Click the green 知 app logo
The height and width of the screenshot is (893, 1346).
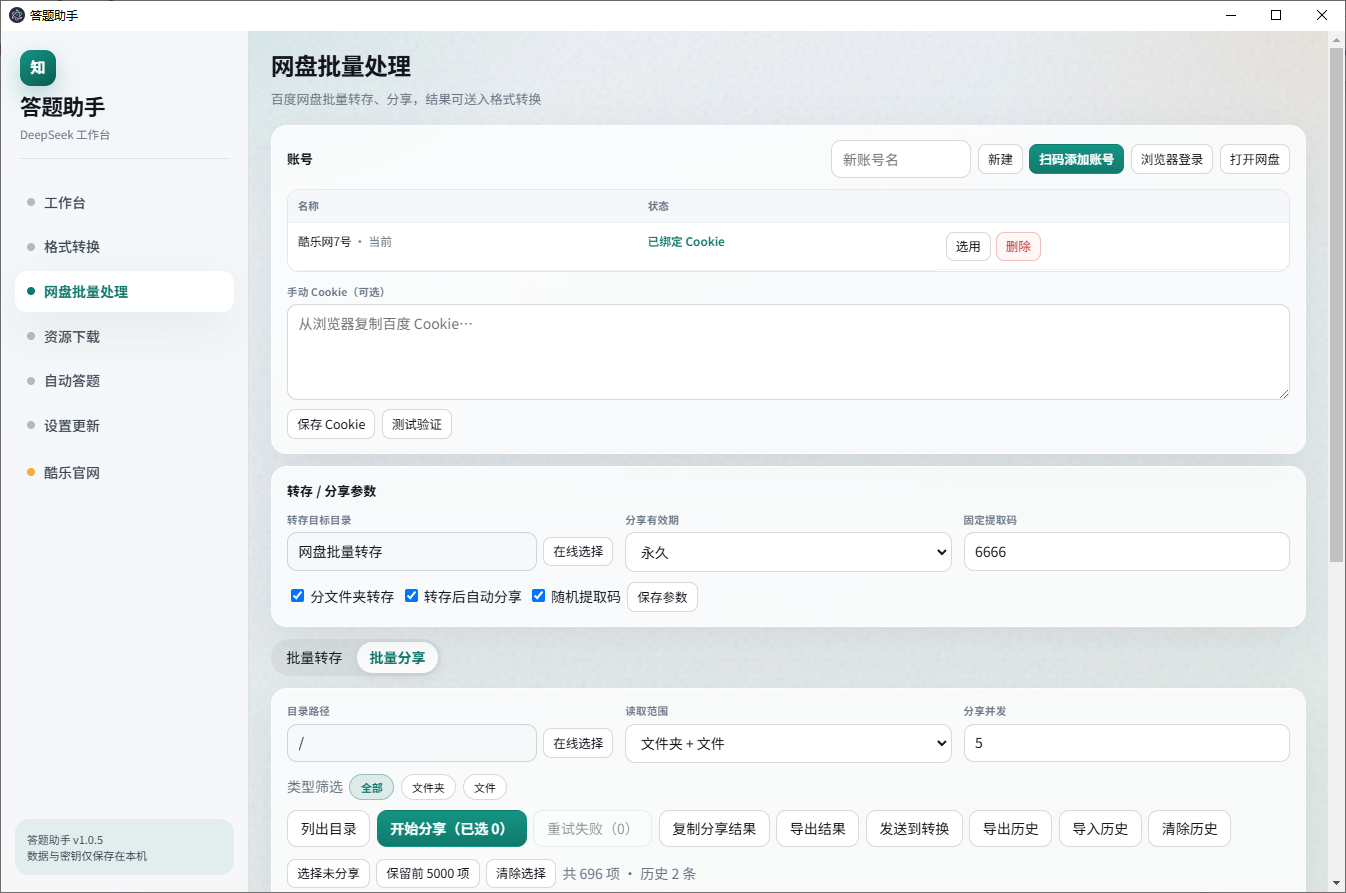[38, 68]
